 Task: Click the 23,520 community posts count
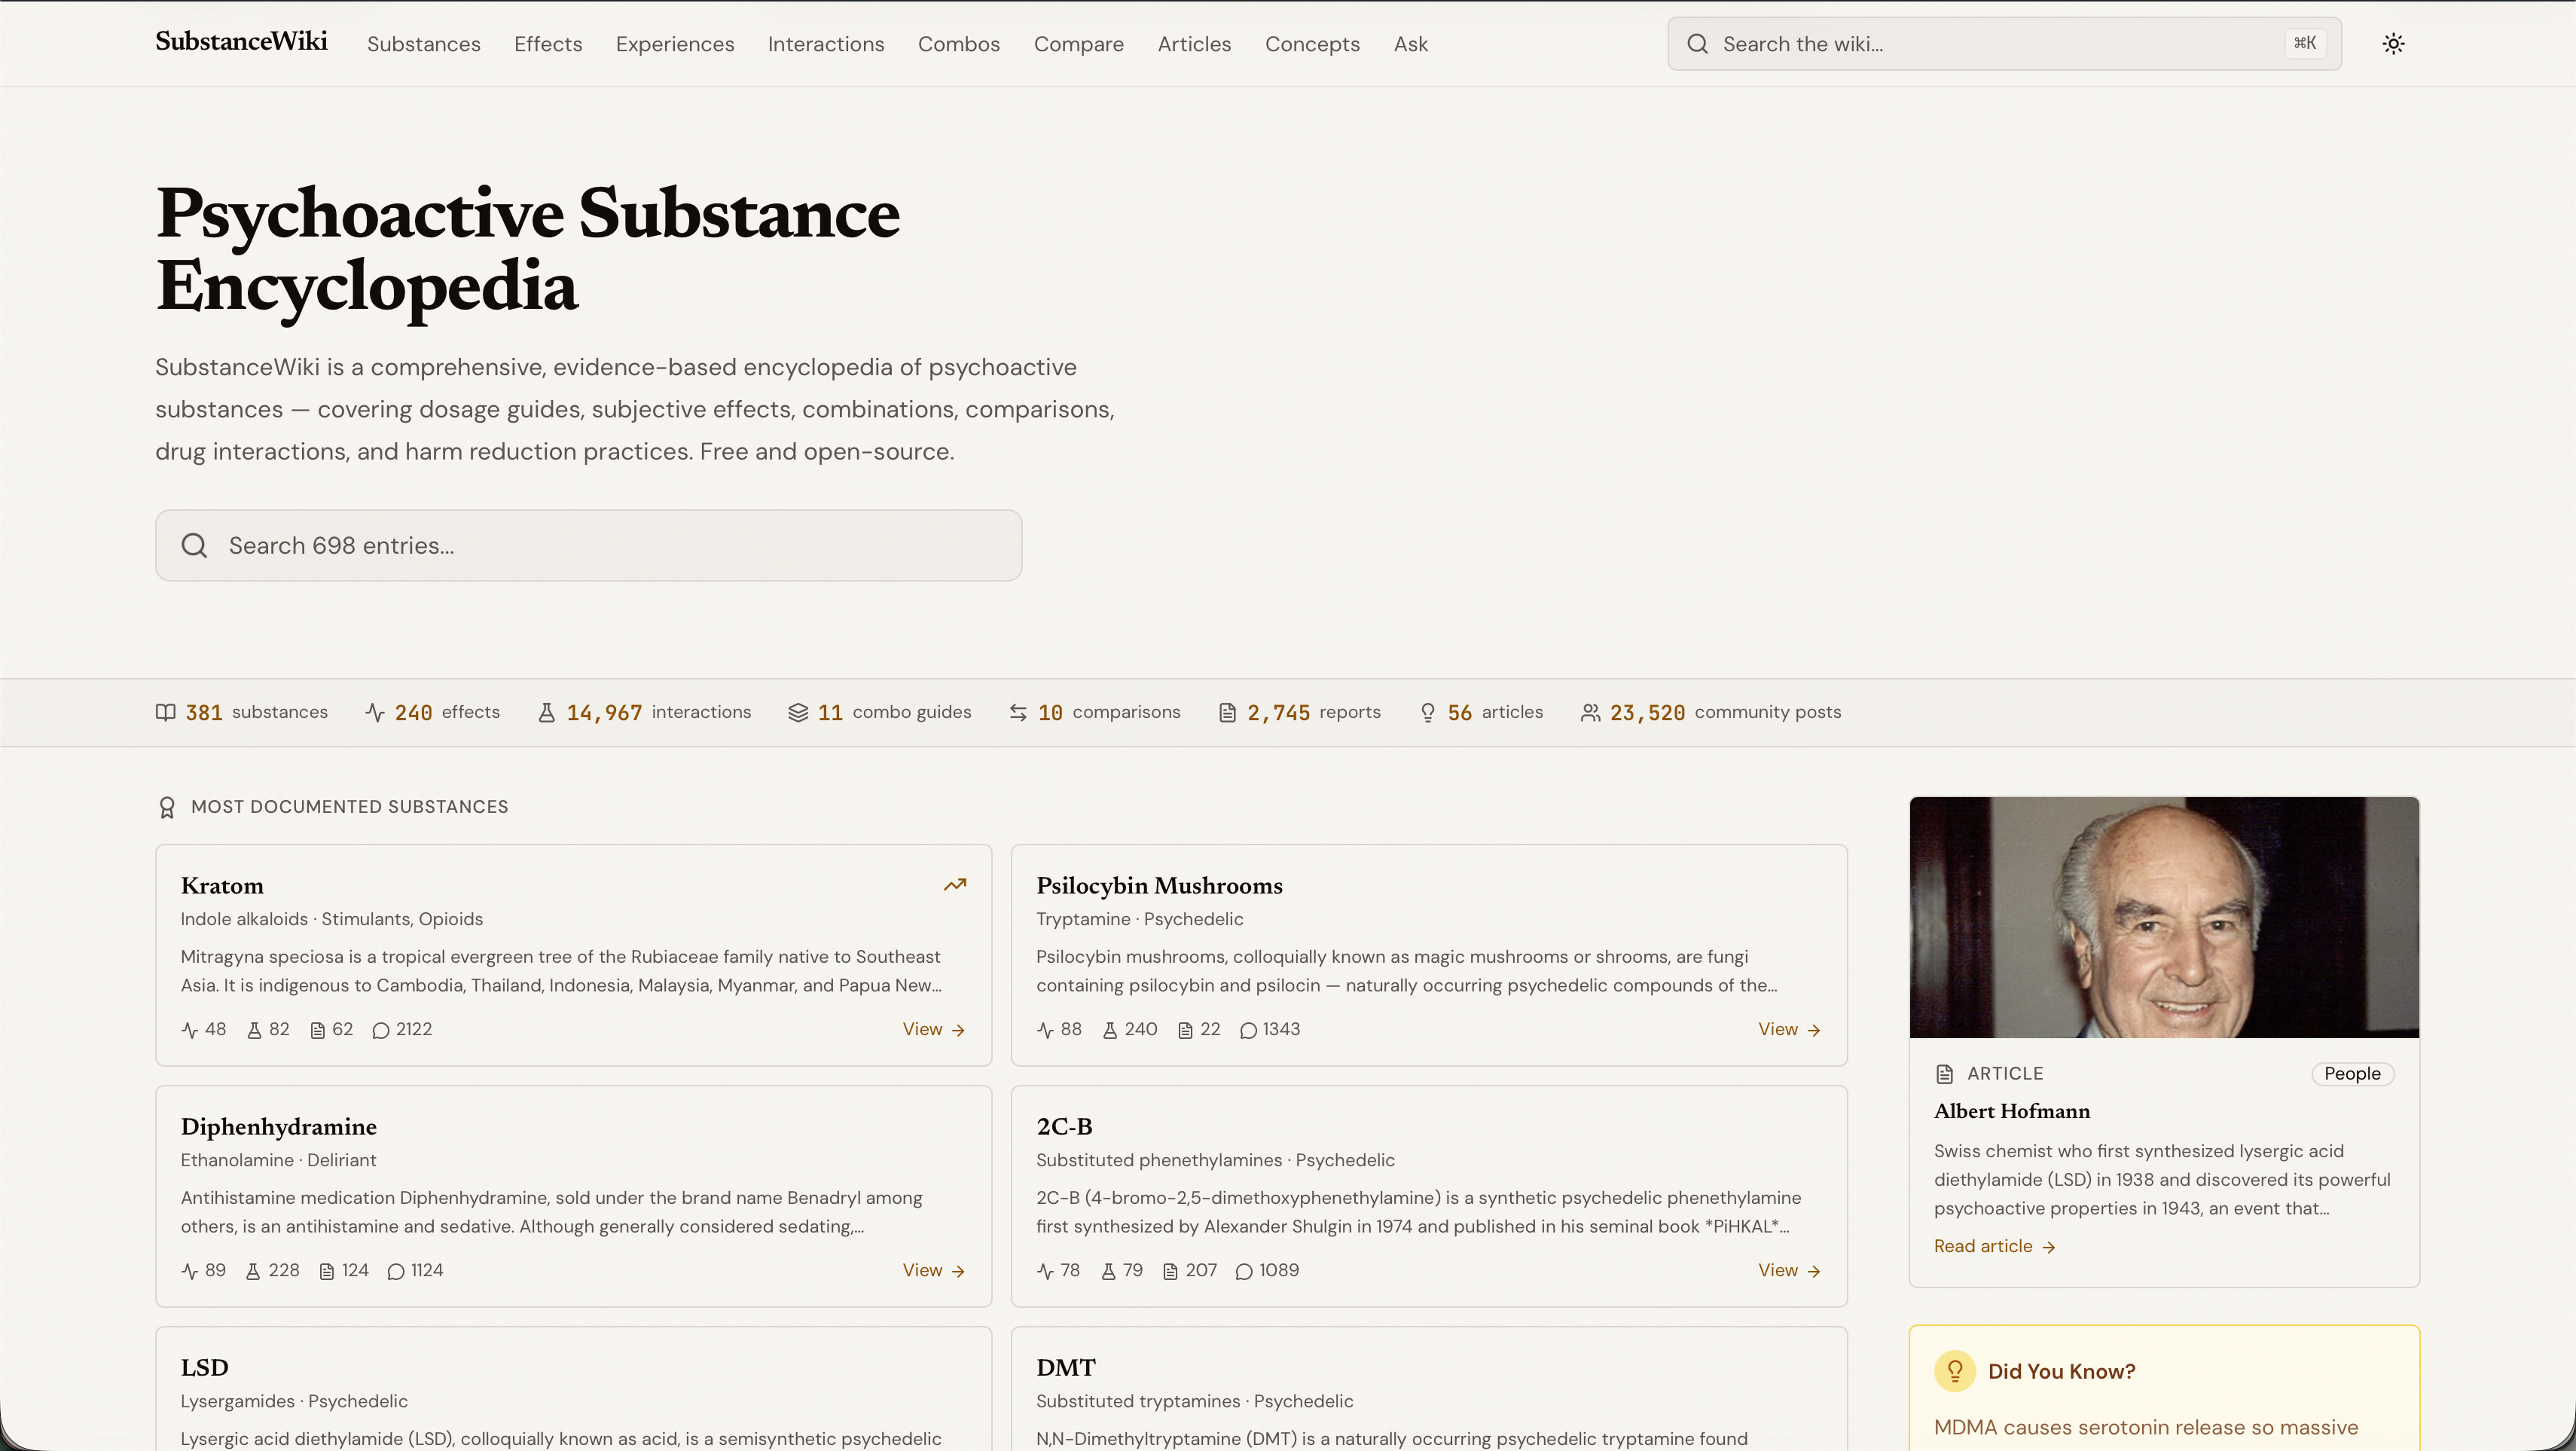[x=1647, y=712]
